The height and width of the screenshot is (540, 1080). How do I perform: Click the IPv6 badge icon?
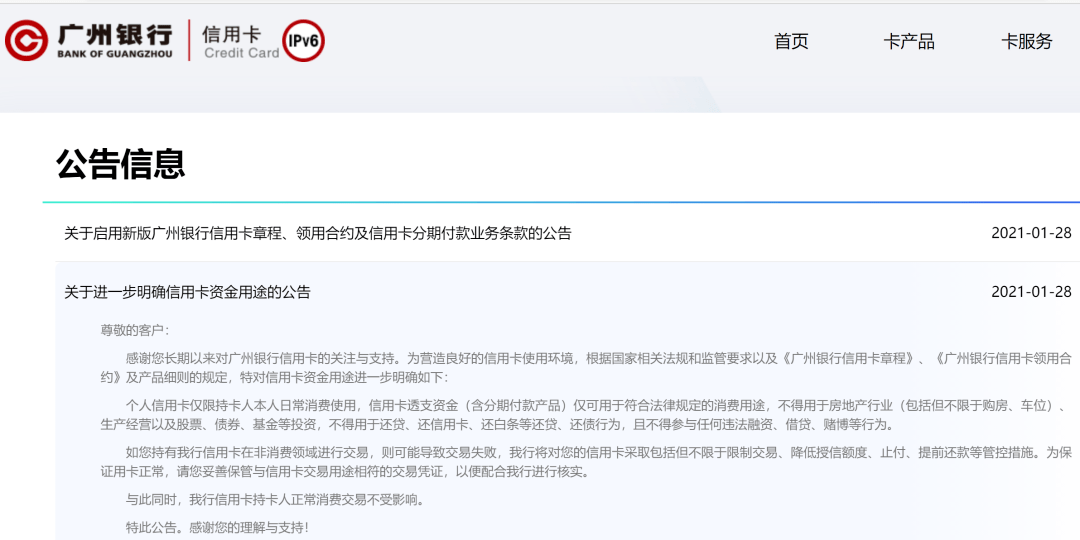(304, 41)
